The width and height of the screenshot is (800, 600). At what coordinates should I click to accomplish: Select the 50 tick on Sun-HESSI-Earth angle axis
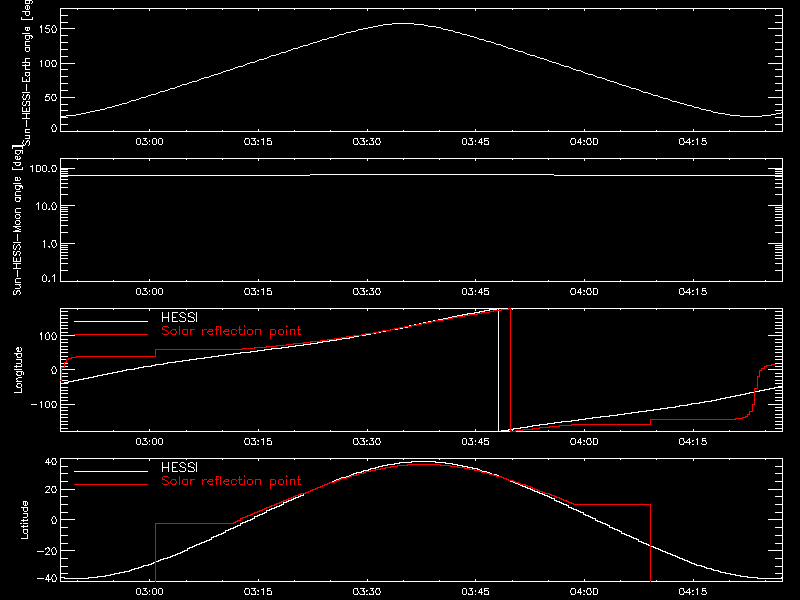coord(51,97)
